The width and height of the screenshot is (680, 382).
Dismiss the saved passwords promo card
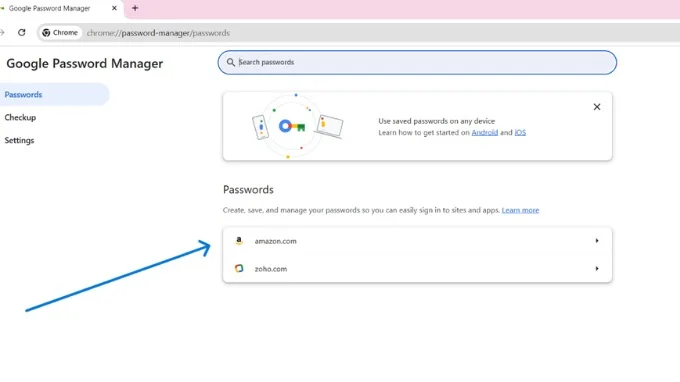[597, 107]
